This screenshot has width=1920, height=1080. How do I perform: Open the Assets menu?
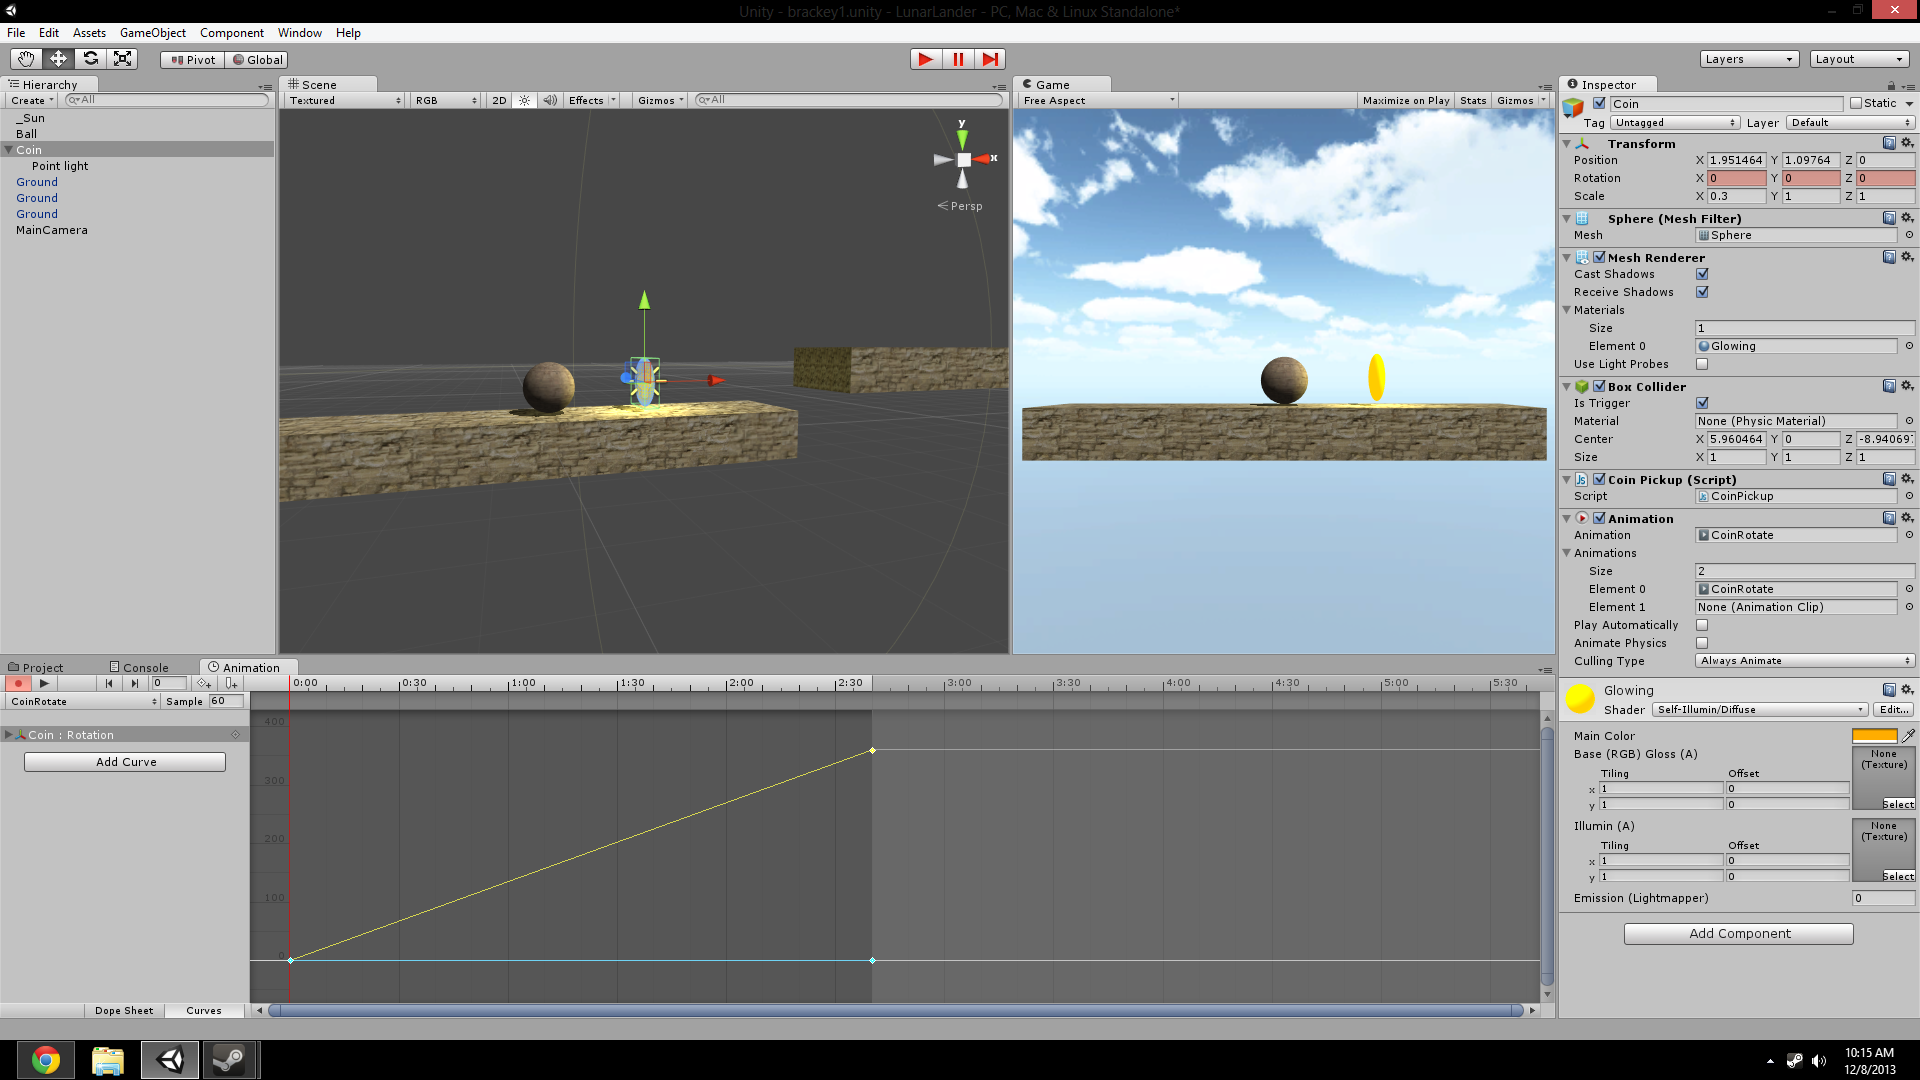[89, 33]
